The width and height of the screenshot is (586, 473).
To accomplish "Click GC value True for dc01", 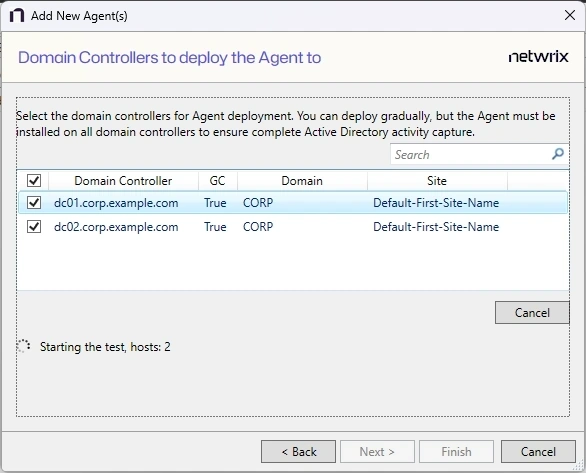I will (215, 203).
